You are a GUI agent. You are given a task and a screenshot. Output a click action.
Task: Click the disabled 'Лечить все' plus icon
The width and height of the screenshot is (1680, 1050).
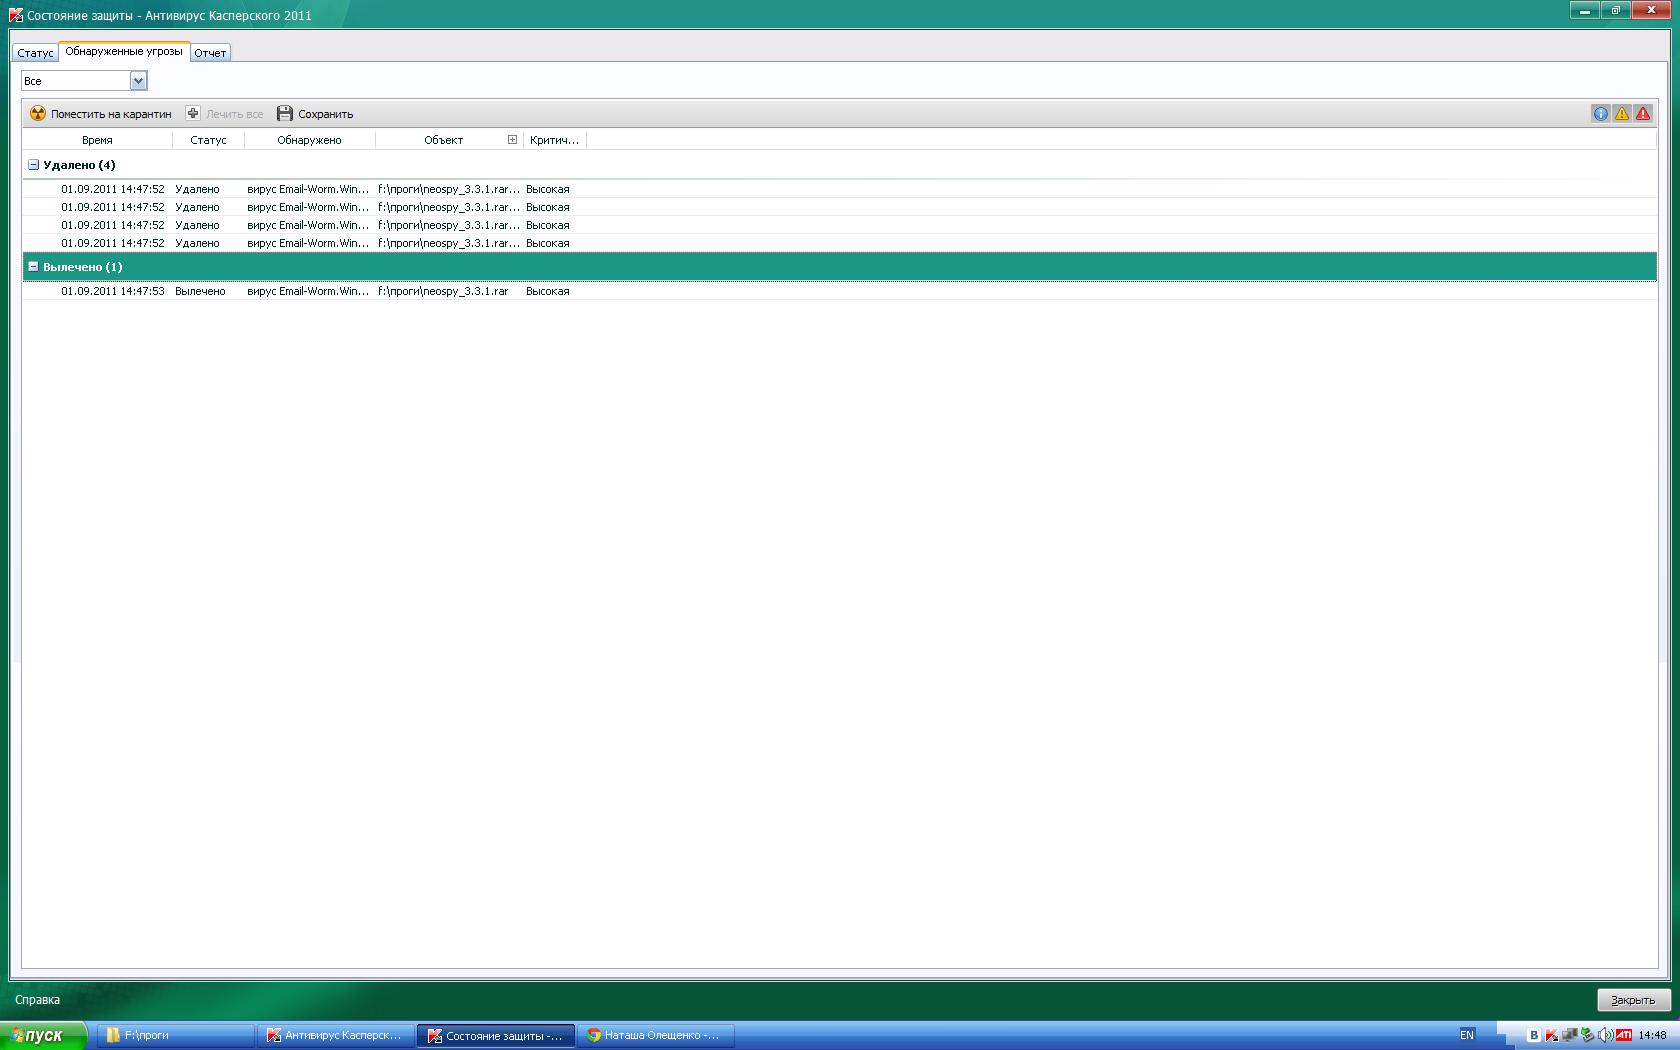(x=193, y=113)
